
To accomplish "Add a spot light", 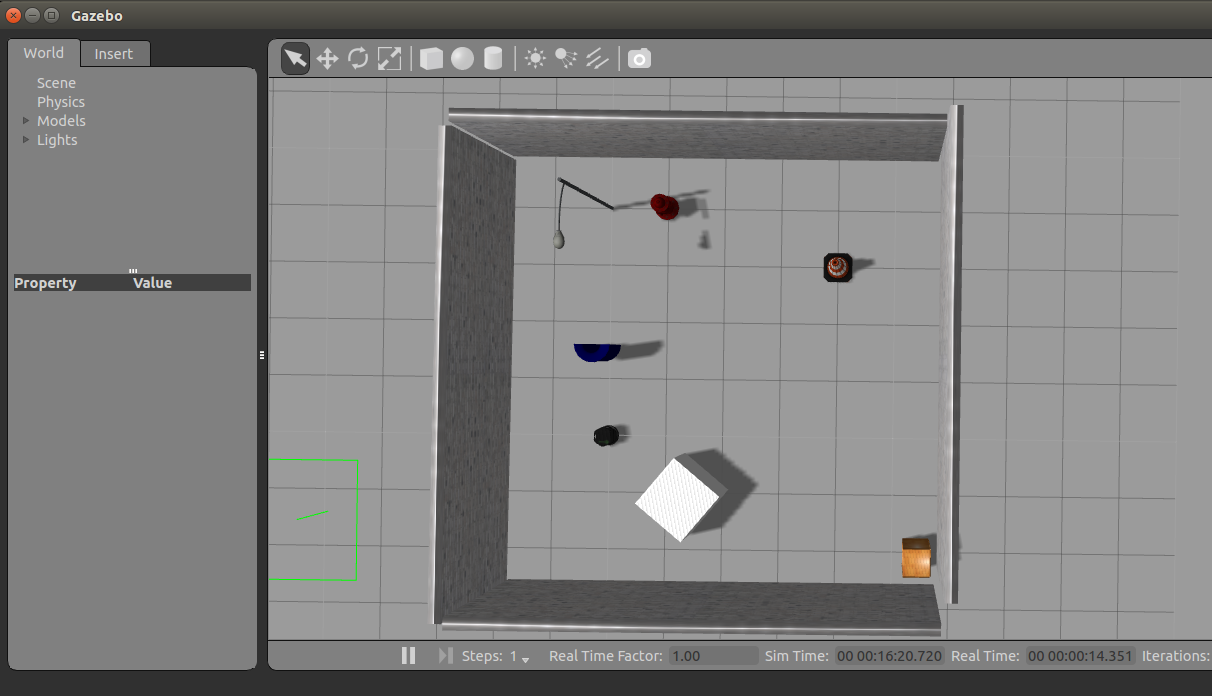I will 566,59.
